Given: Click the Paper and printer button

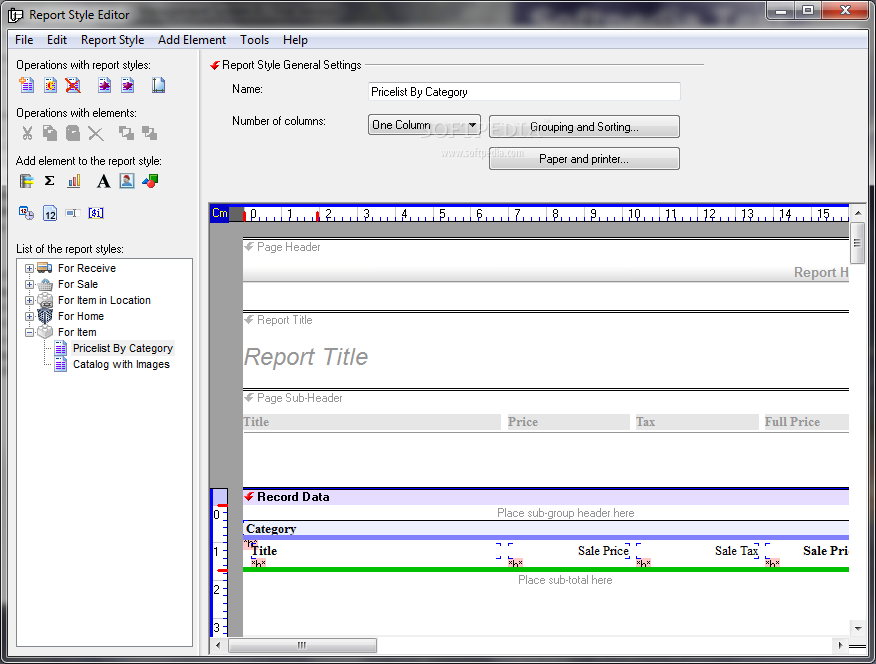Looking at the screenshot, I should (584, 159).
